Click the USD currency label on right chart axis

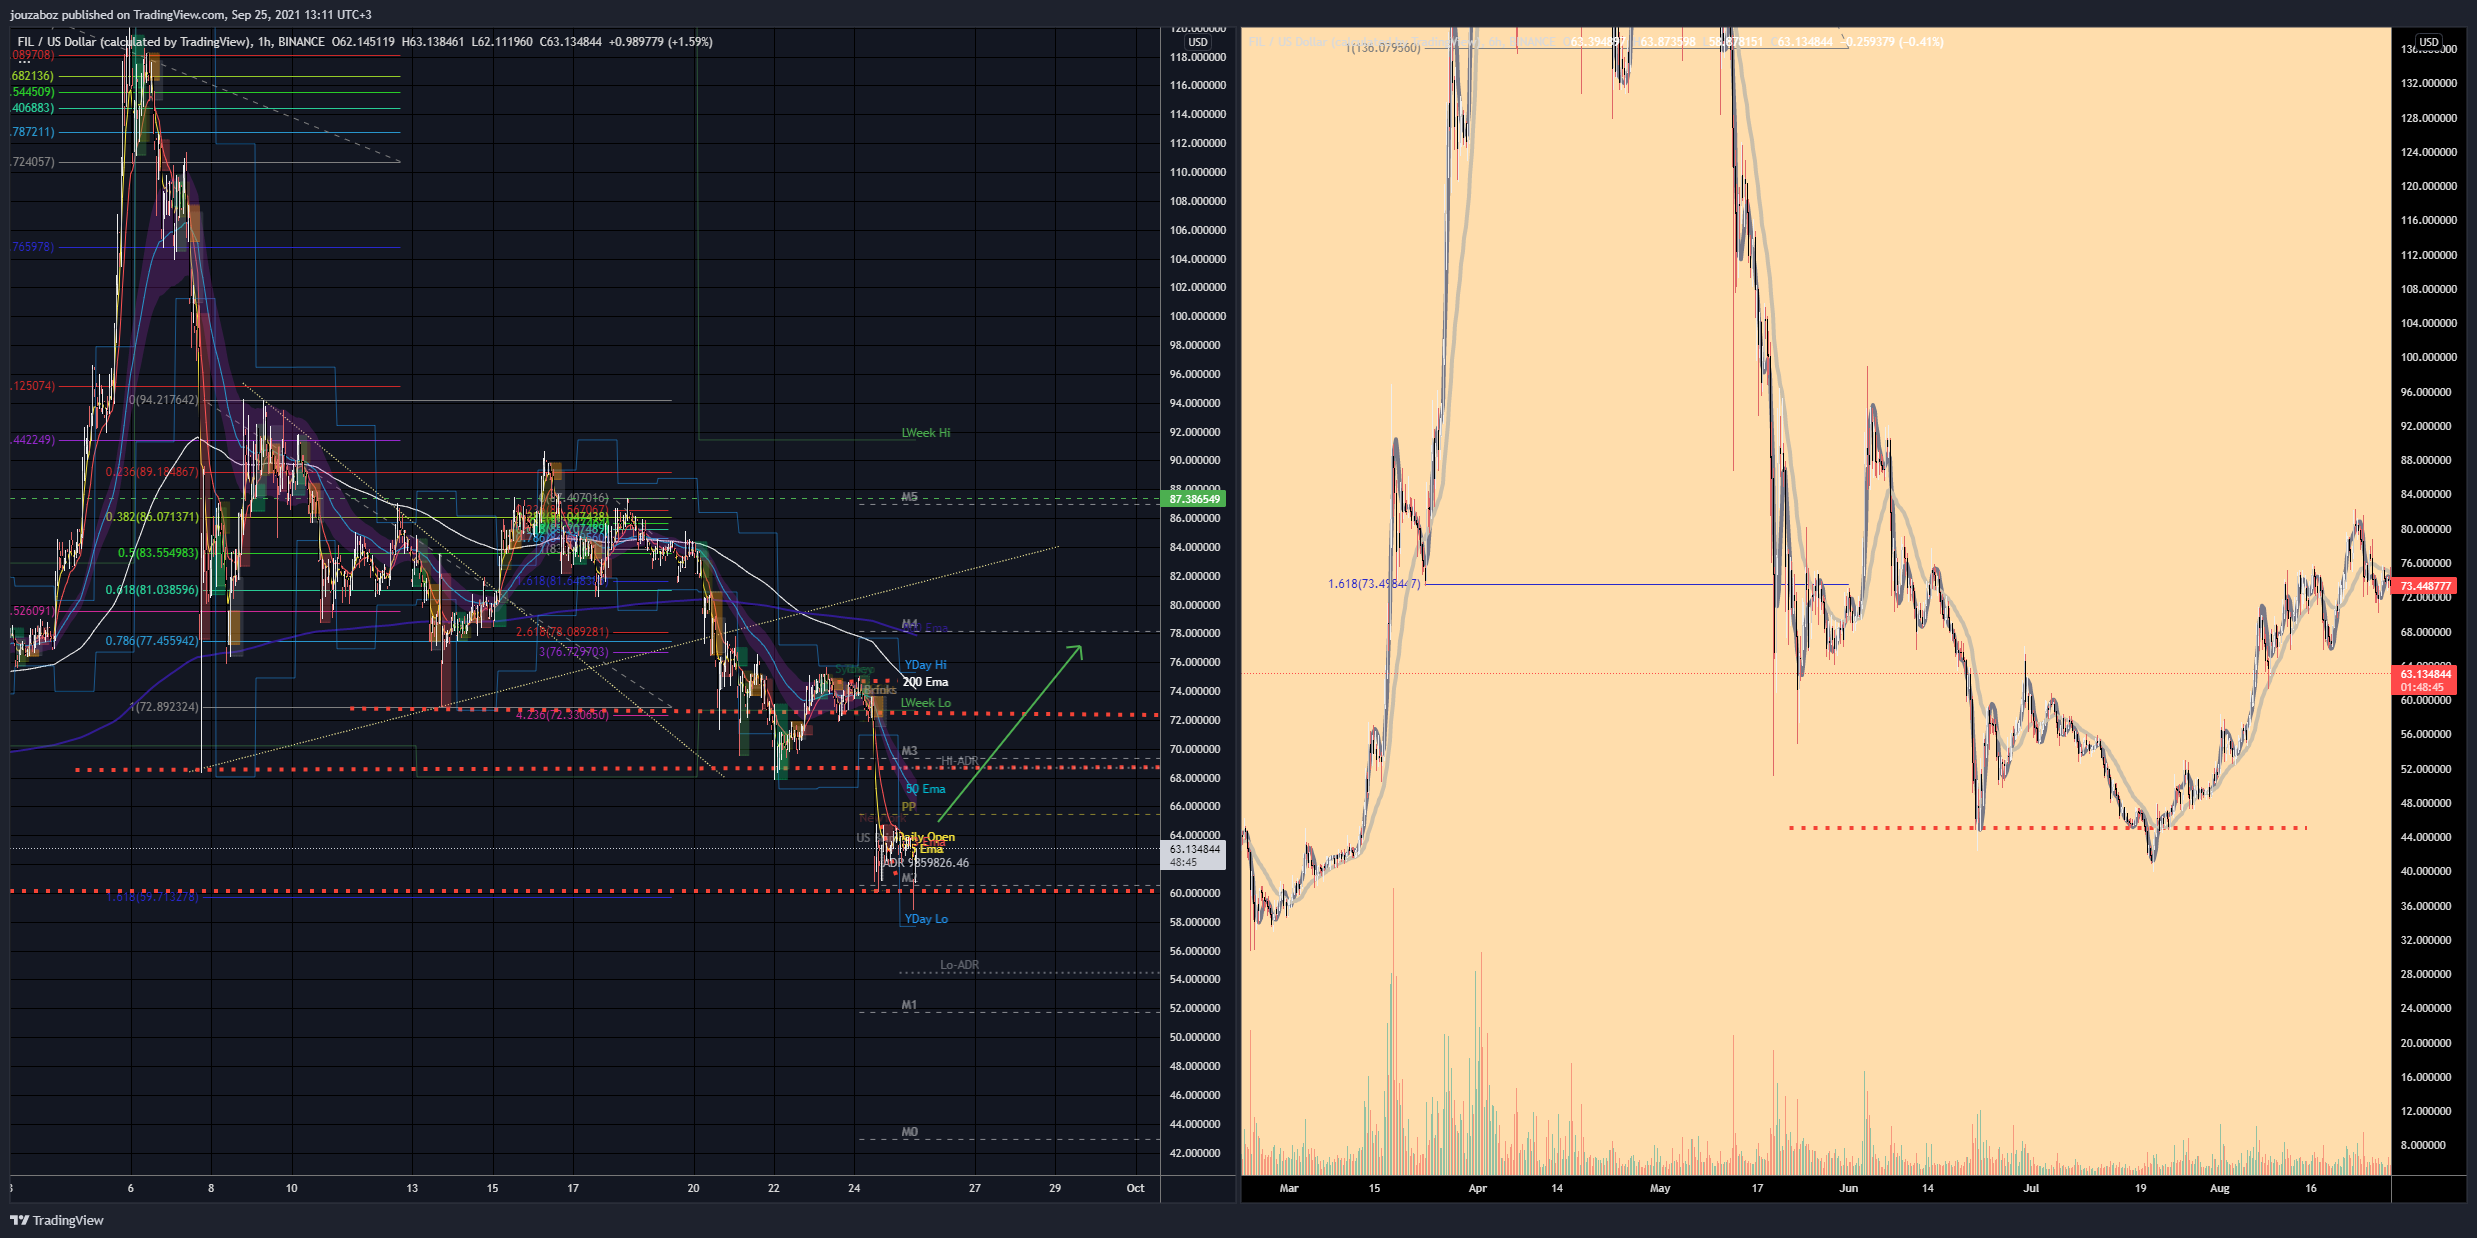pos(2429,42)
